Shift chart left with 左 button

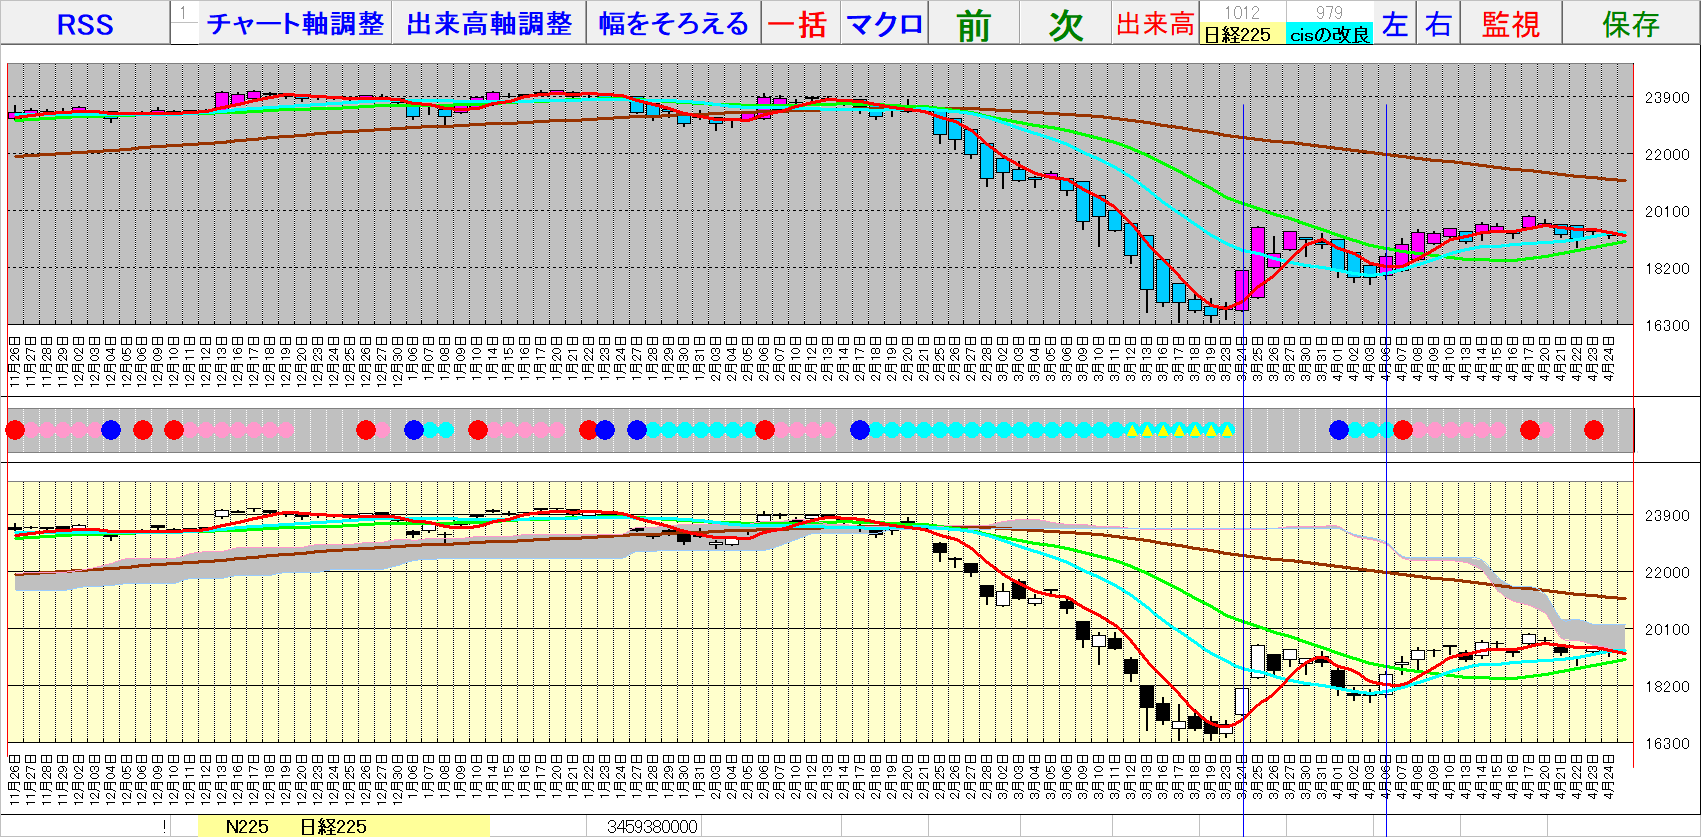point(1395,24)
